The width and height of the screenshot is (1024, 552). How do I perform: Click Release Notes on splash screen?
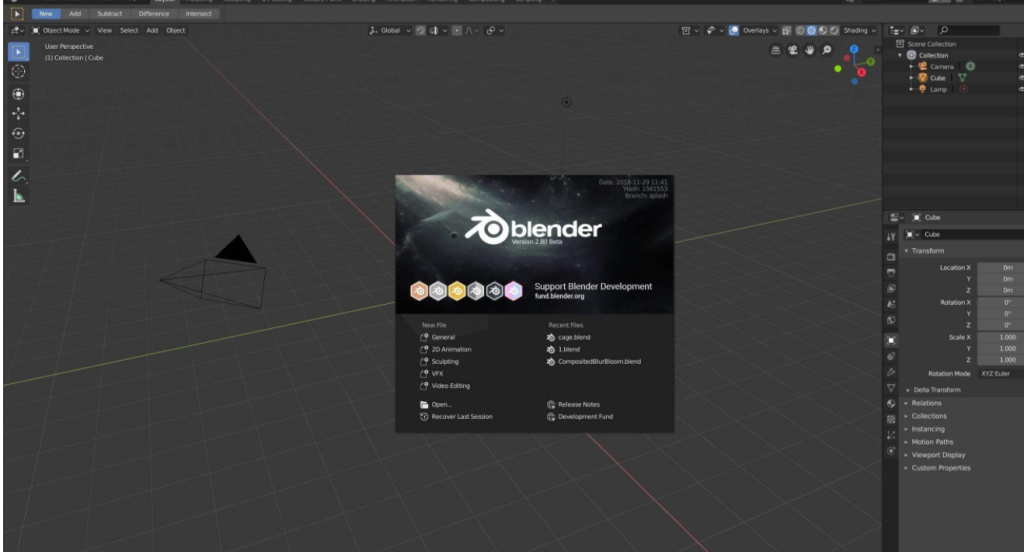click(578, 405)
